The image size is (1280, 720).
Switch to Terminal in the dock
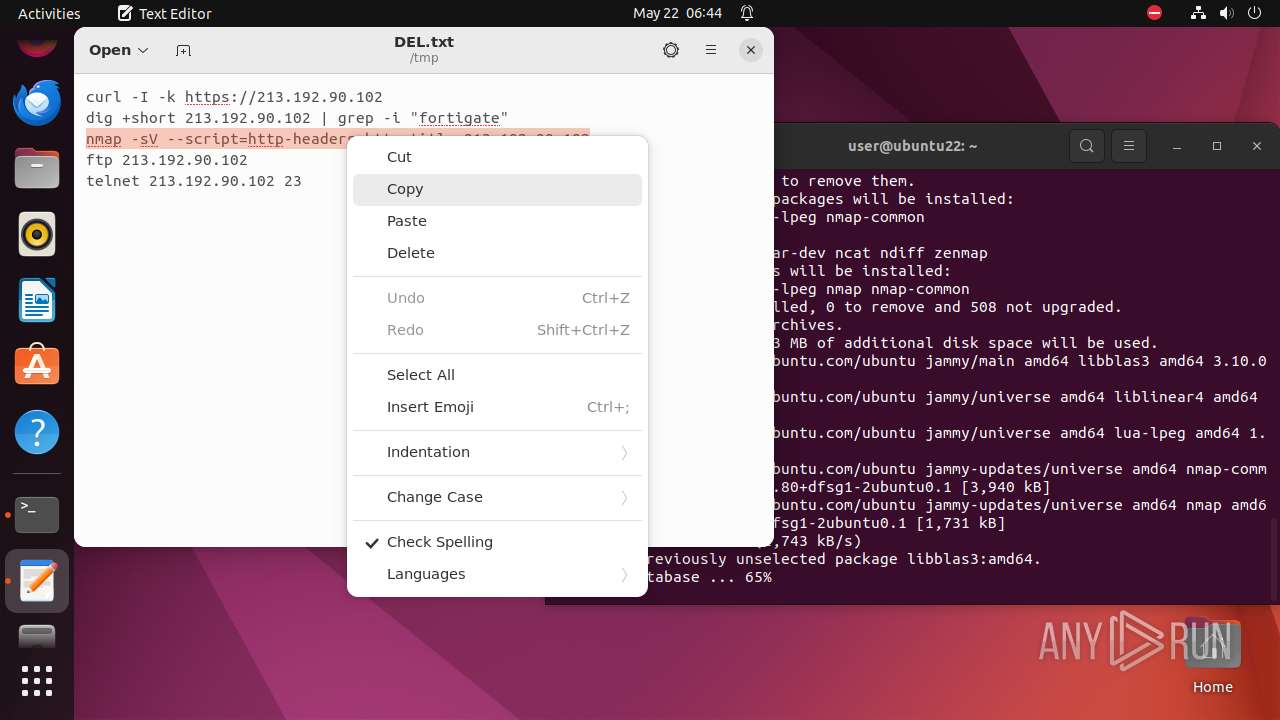click(x=37, y=514)
